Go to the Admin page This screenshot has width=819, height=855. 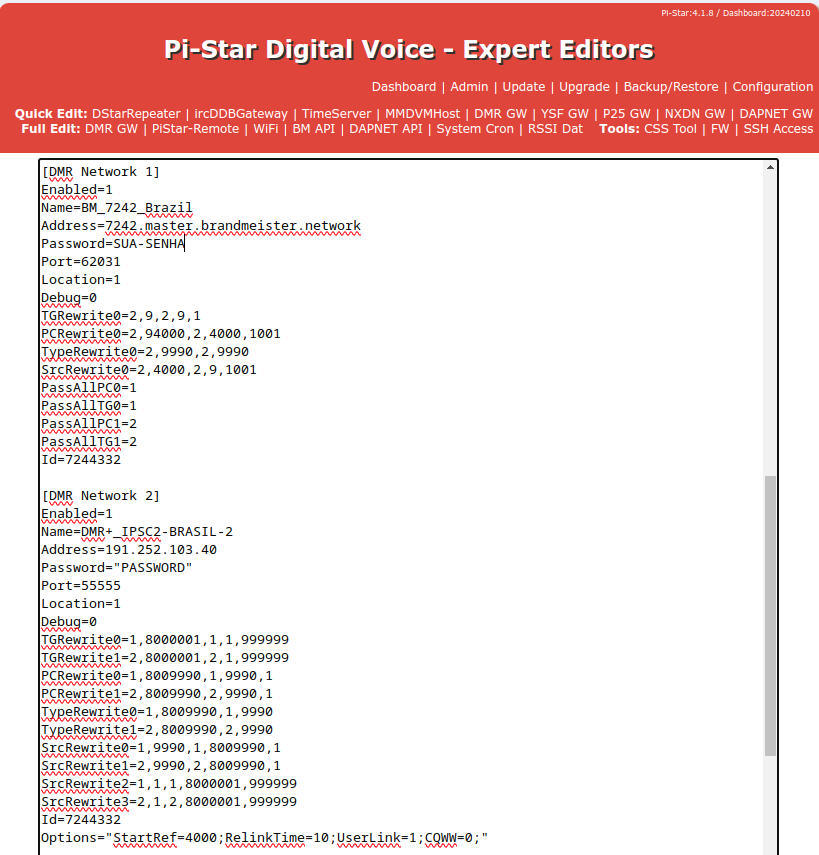click(x=469, y=87)
